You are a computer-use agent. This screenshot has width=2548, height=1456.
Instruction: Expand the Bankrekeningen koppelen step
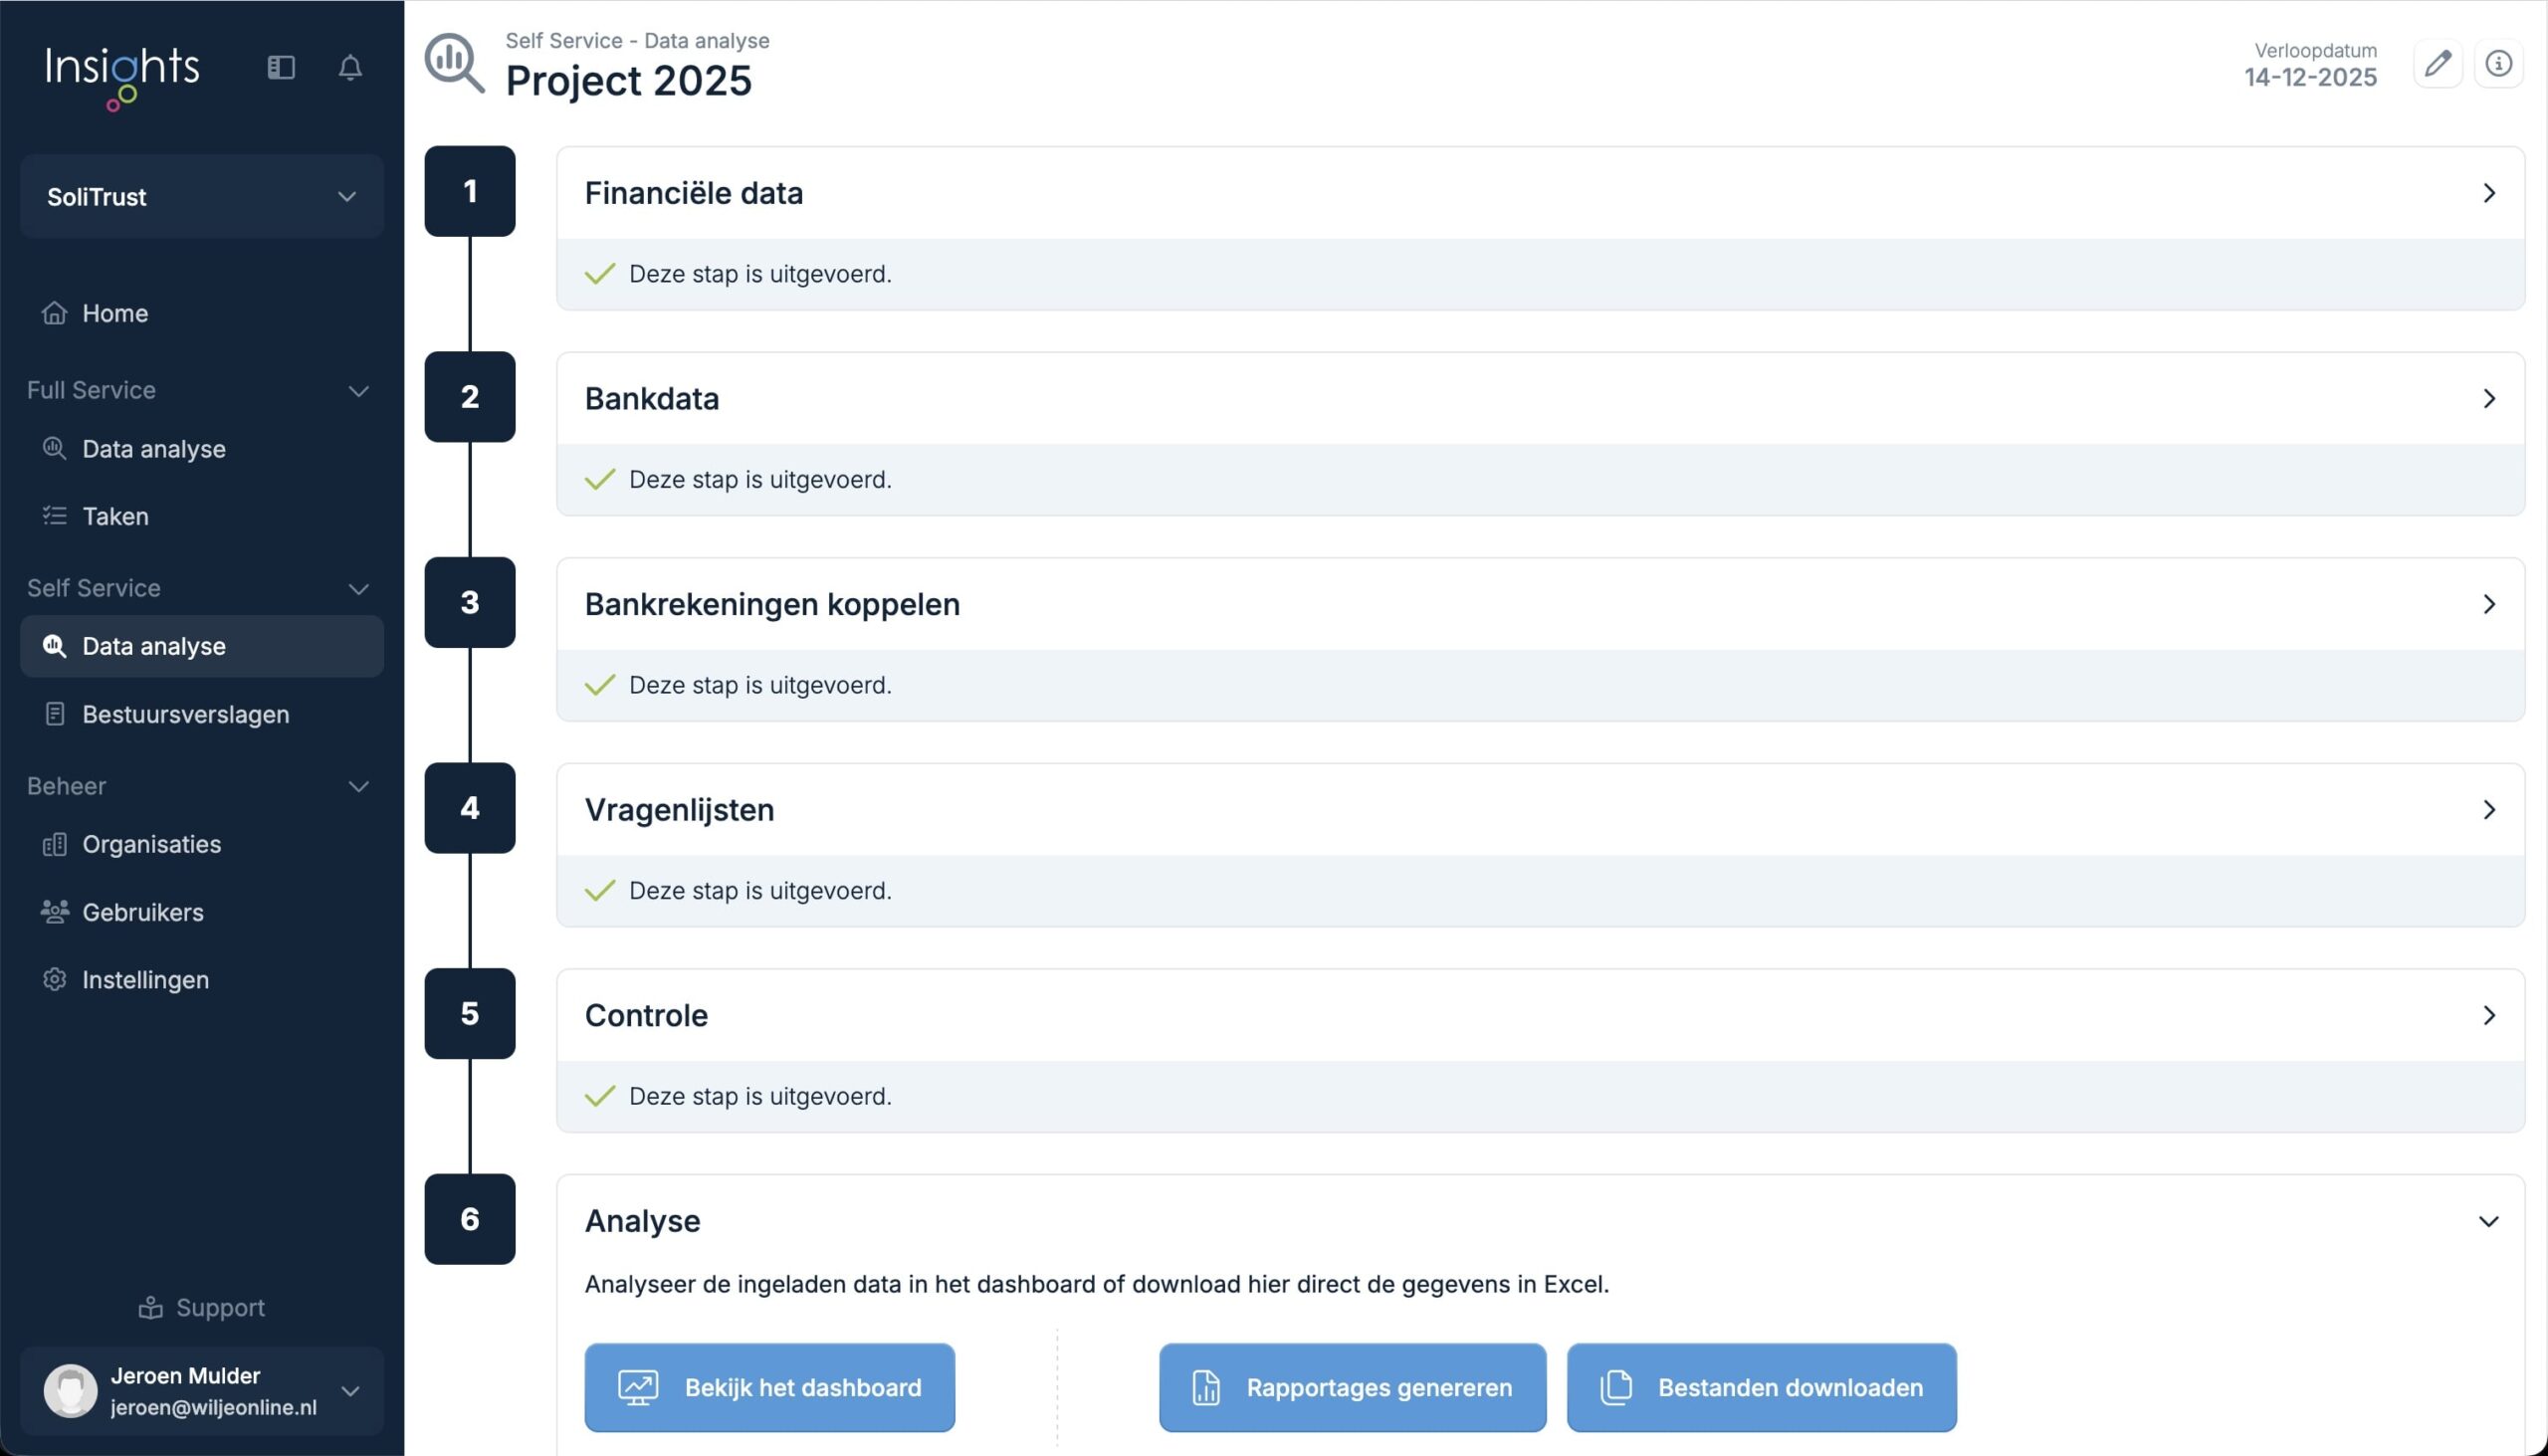pos(2488,604)
